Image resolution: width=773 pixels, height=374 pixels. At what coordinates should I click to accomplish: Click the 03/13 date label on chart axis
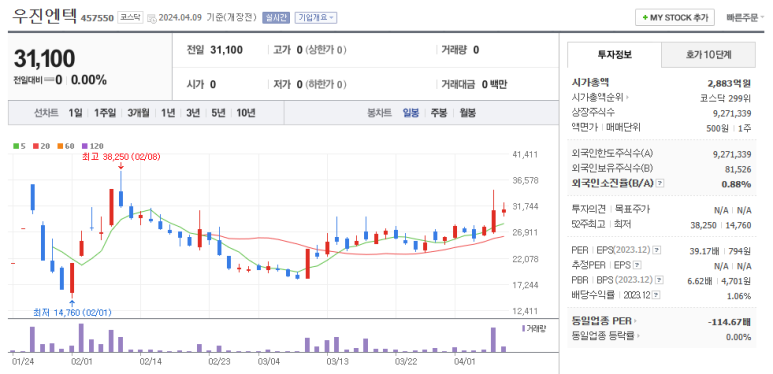pyautogui.click(x=338, y=361)
